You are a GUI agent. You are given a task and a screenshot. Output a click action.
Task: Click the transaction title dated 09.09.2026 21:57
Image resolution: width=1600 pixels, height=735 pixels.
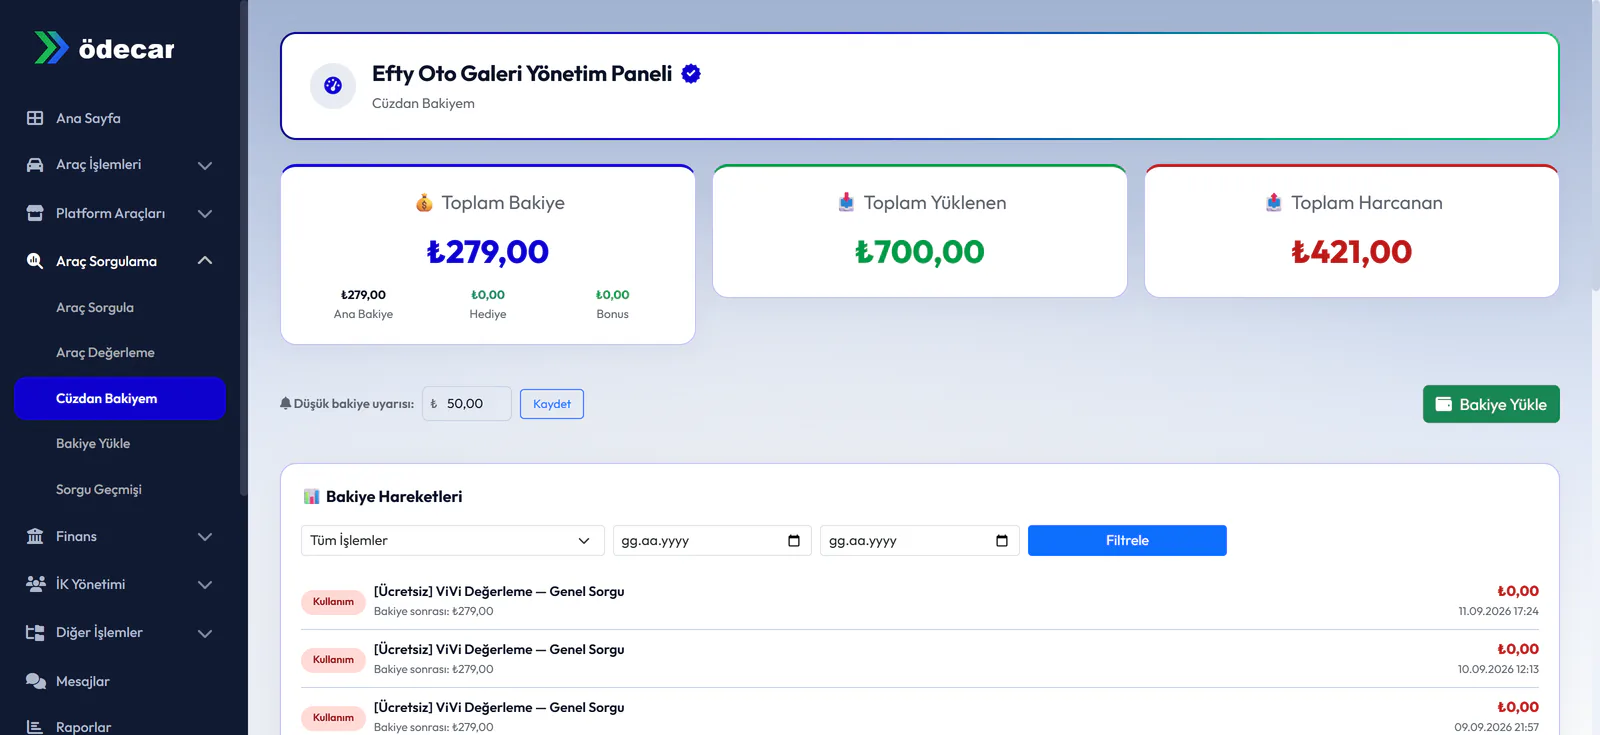coord(499,708)
